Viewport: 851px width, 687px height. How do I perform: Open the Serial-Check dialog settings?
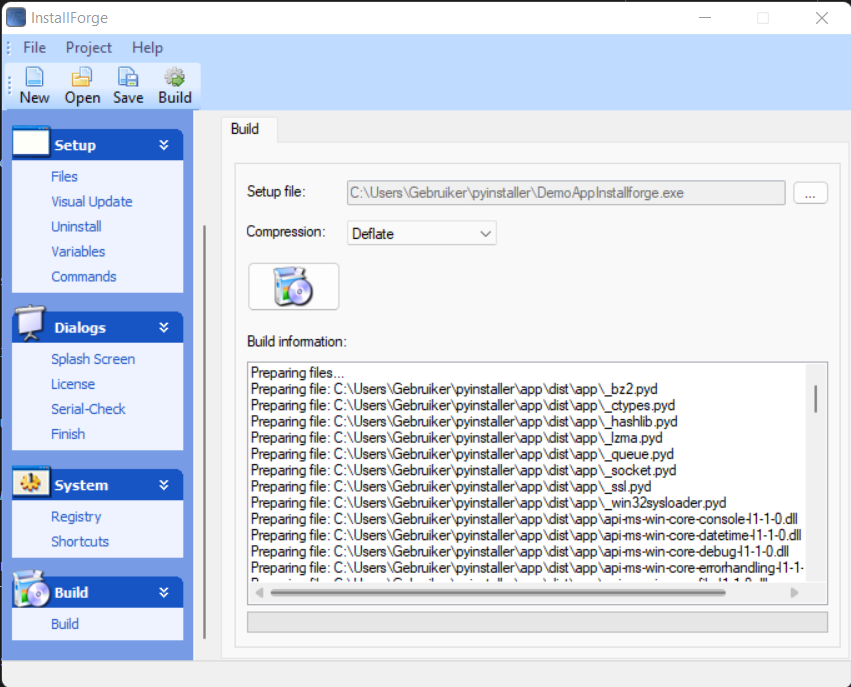click(x=88, y=409)
